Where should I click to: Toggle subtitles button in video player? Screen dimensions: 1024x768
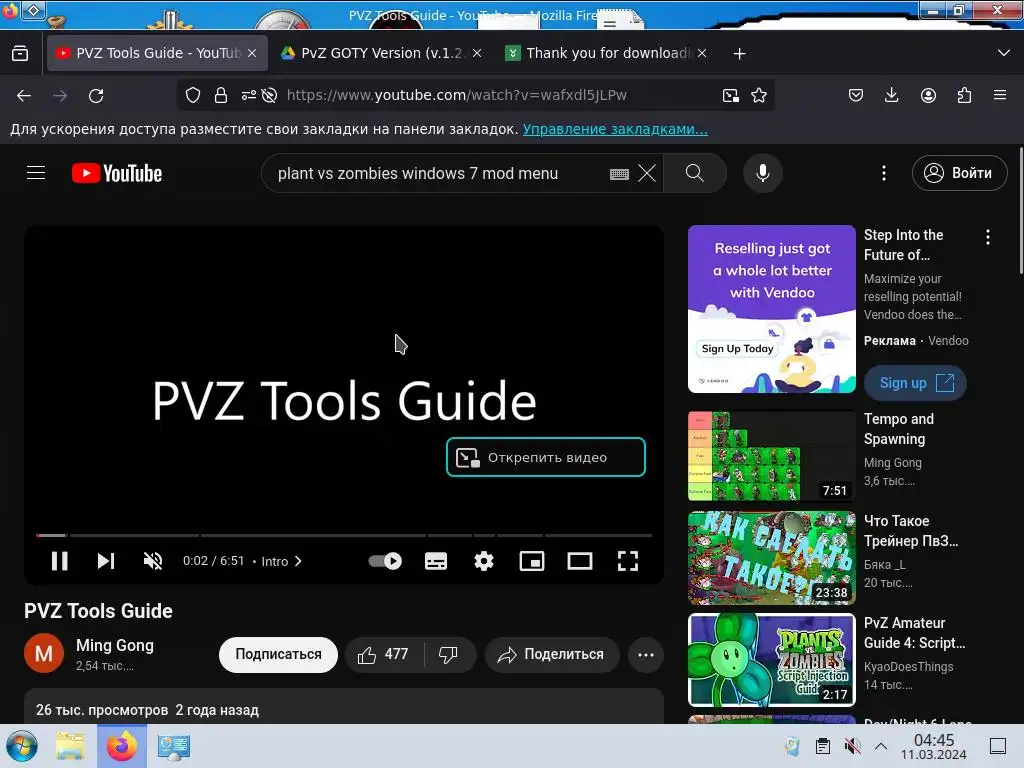coord(436,561)
